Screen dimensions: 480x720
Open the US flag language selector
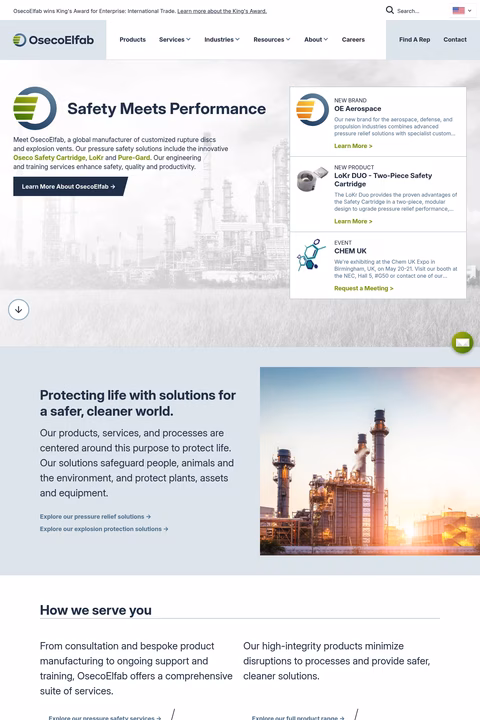[462, 10]
